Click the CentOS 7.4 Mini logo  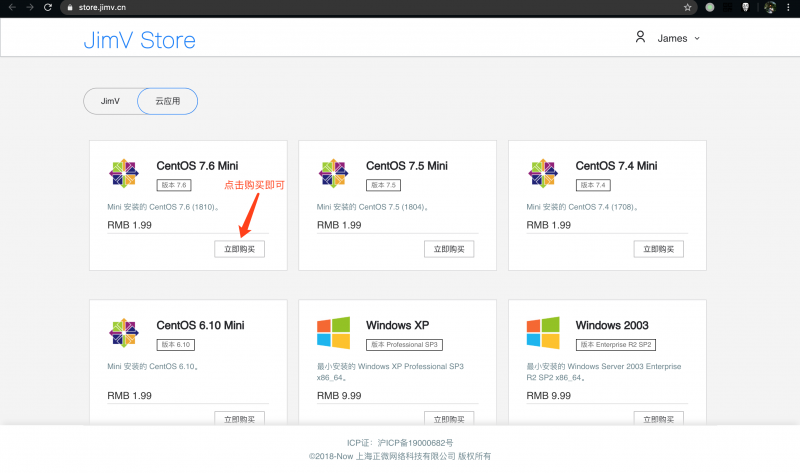543,173
